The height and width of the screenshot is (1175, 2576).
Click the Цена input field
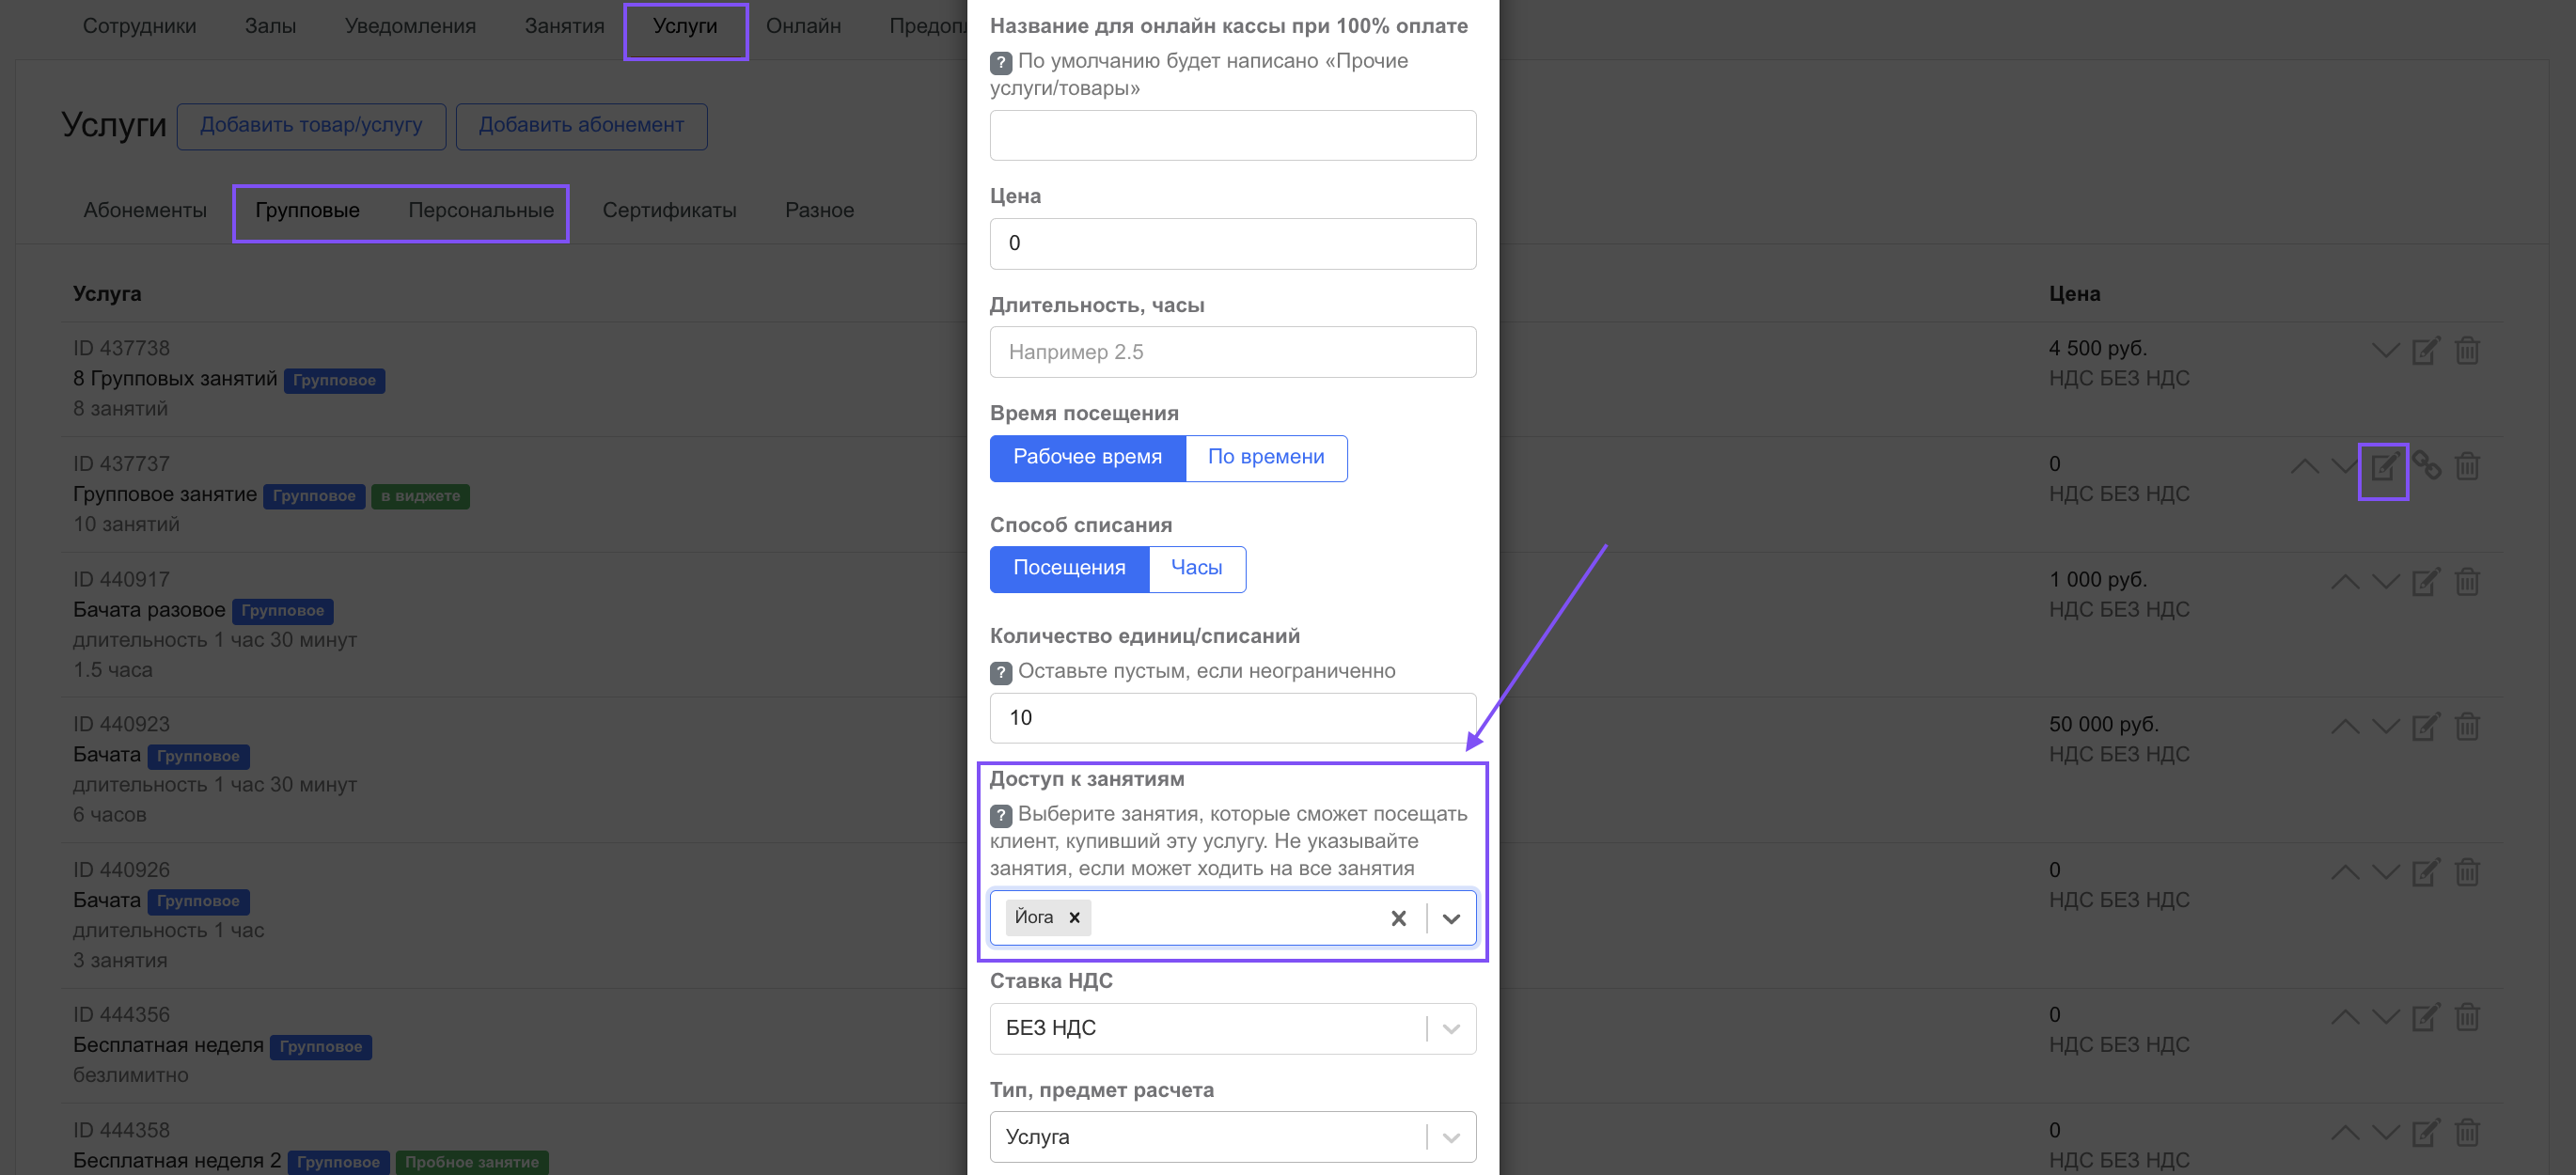1232,243
